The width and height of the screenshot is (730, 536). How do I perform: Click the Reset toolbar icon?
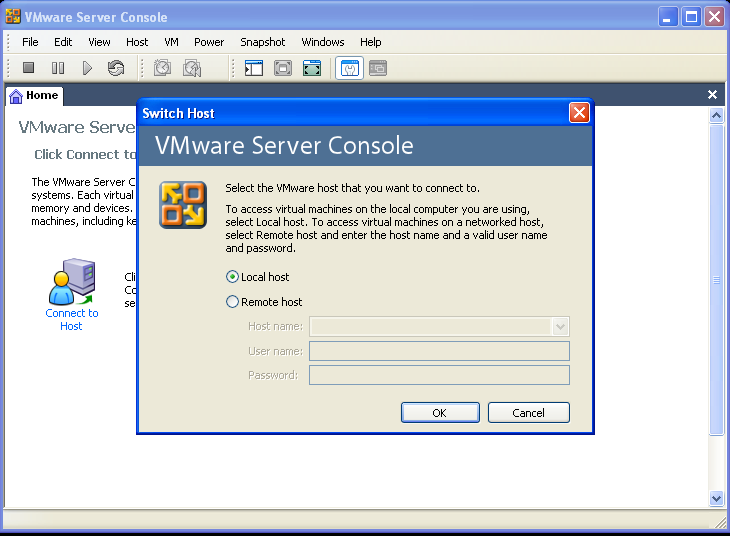[116, 68]
